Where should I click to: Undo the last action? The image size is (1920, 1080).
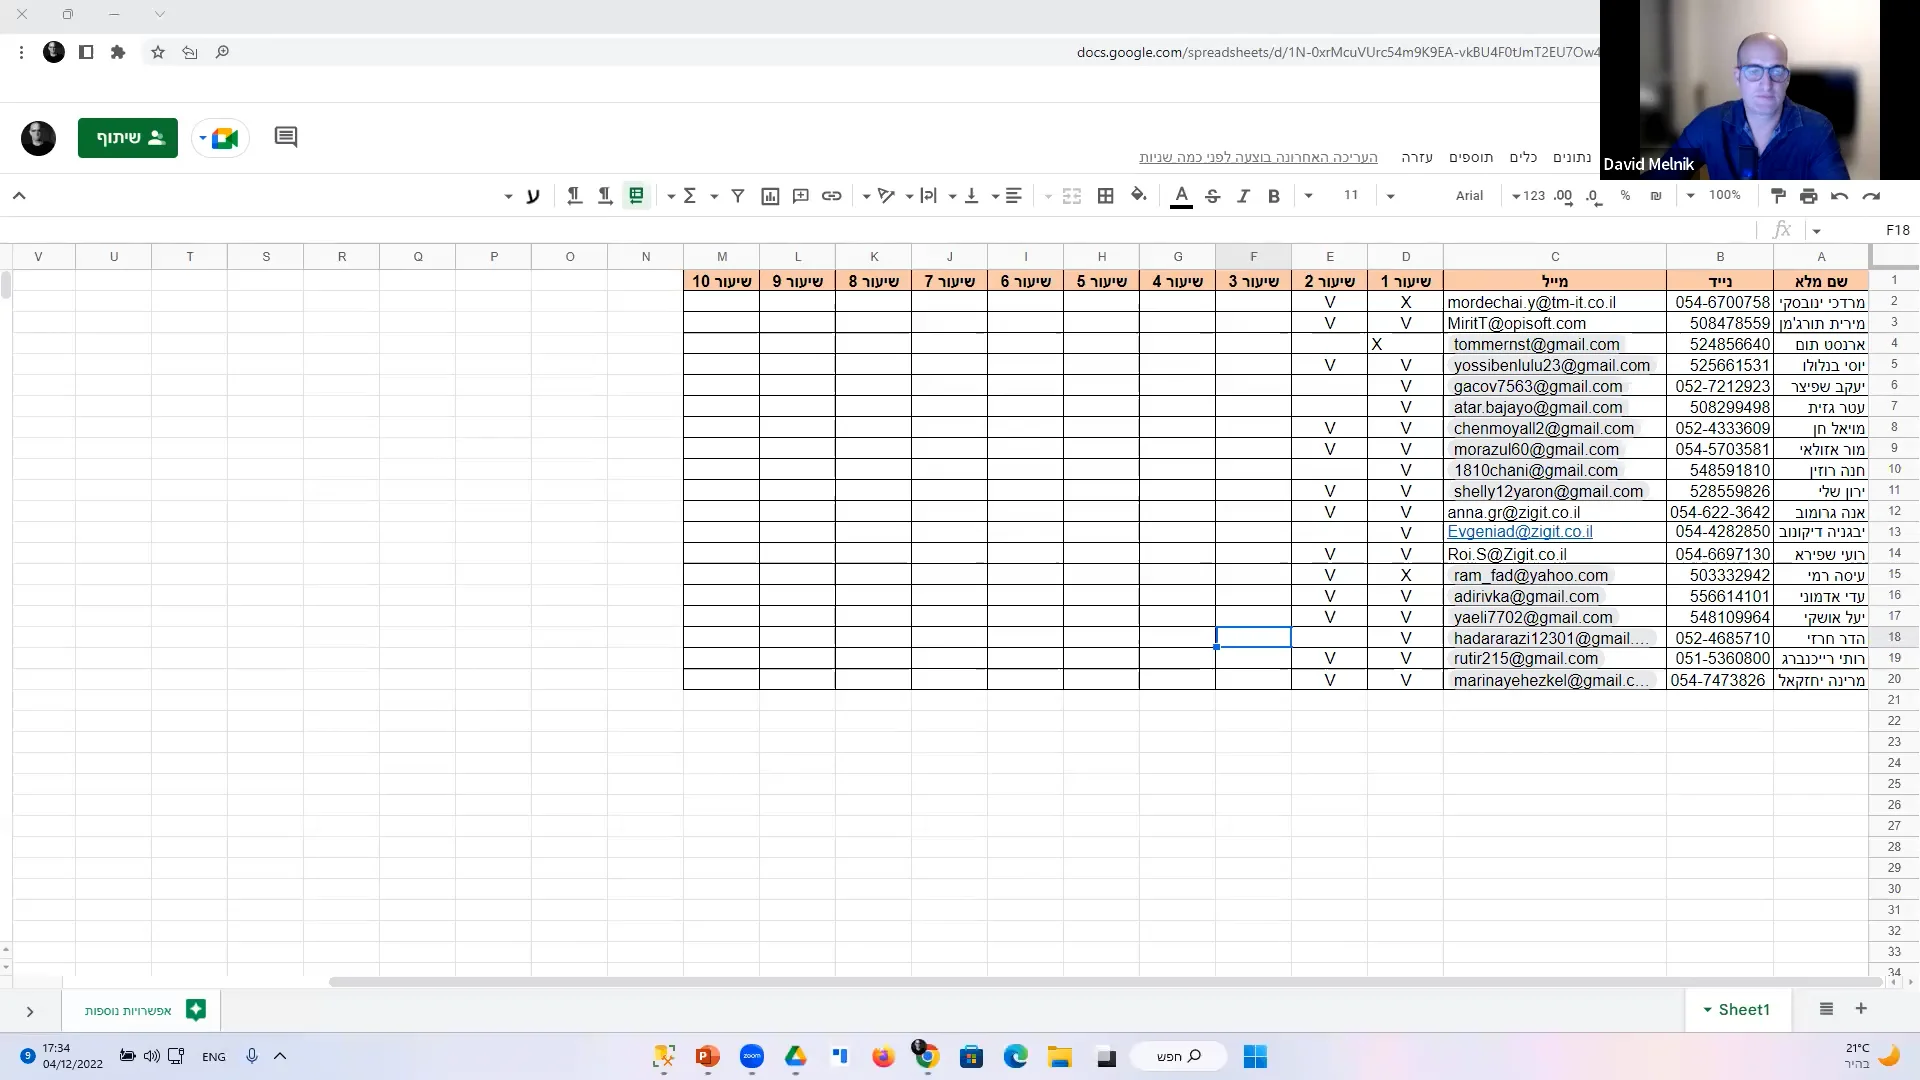coord(1840,196)
